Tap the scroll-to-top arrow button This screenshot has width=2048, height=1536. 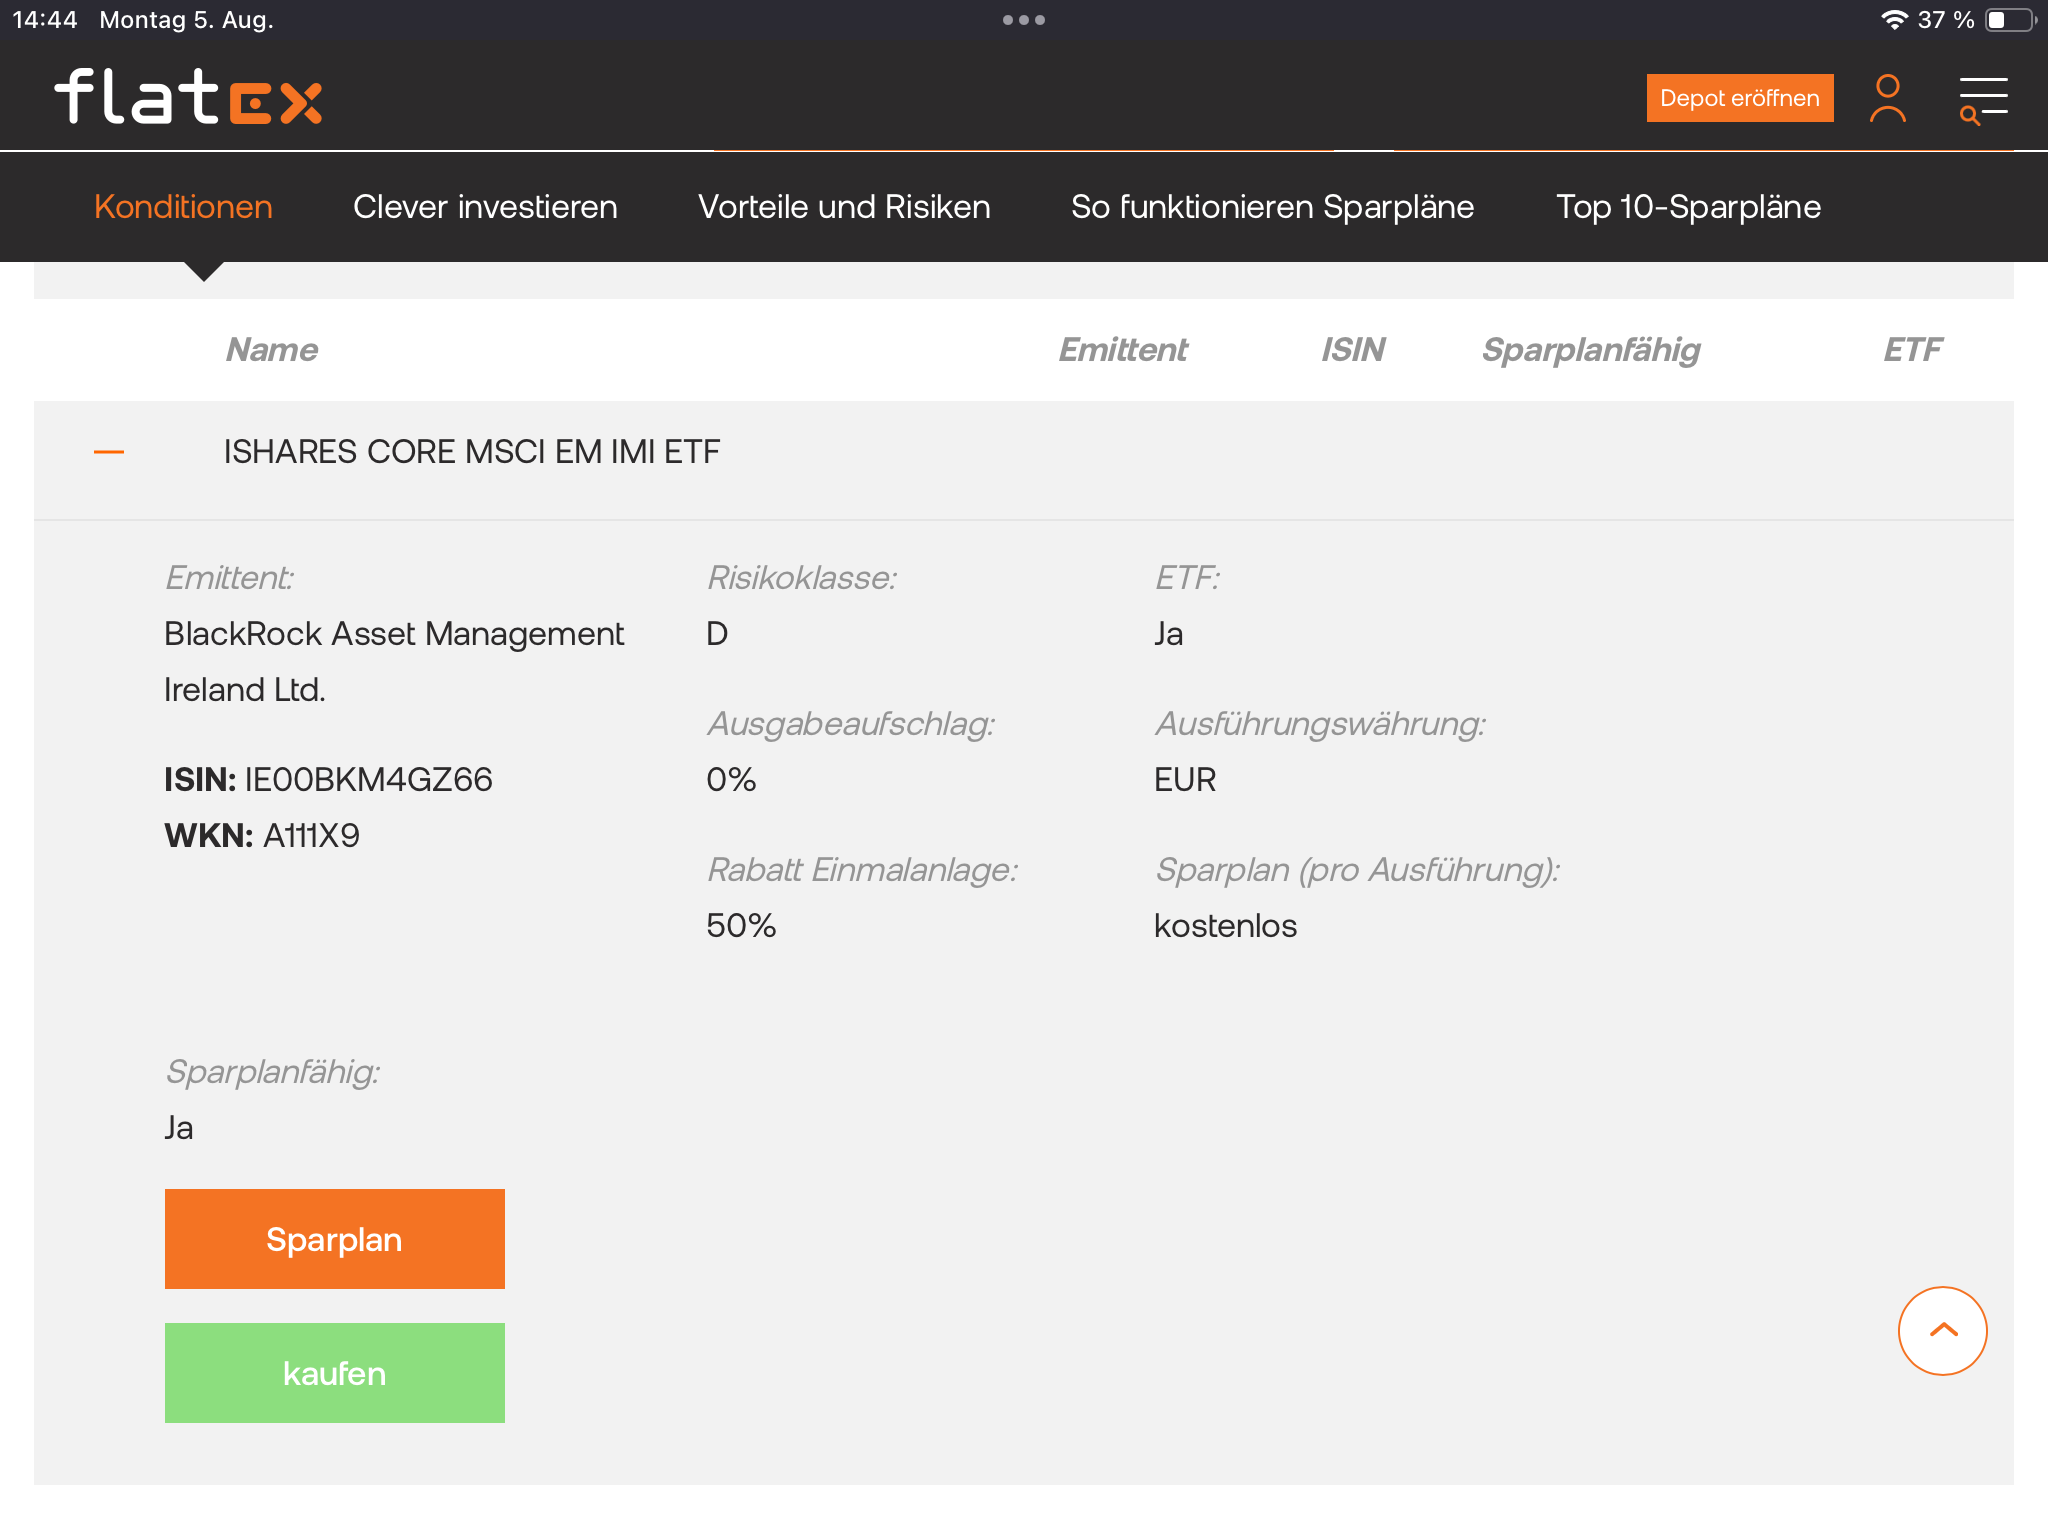pyautogui.click(x=1942, y=1330)
